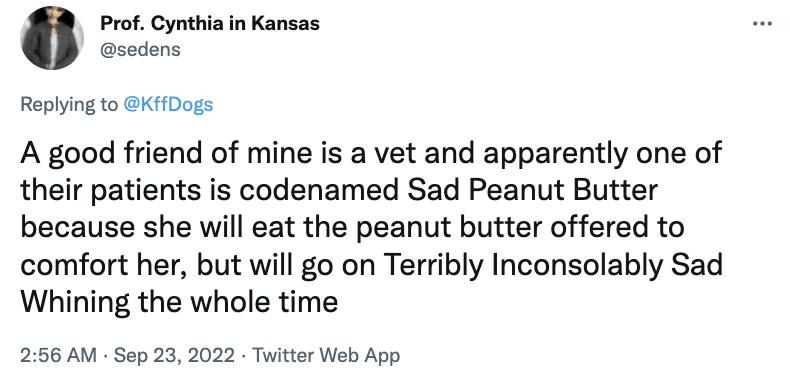Open Prof. Cynthia's profile picture
The image size is (790, 378).
click(52, 38)
